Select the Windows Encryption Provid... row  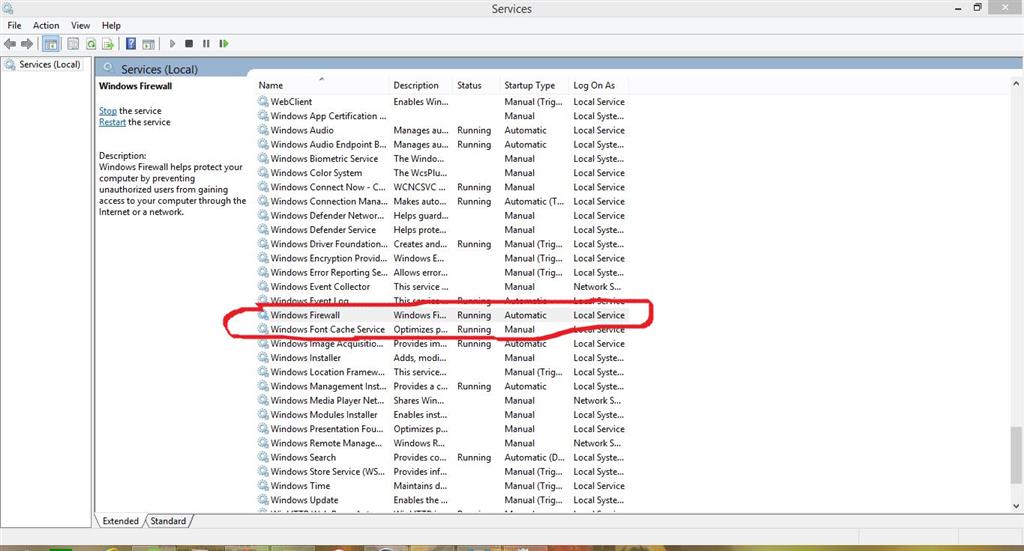pos(441,259)
